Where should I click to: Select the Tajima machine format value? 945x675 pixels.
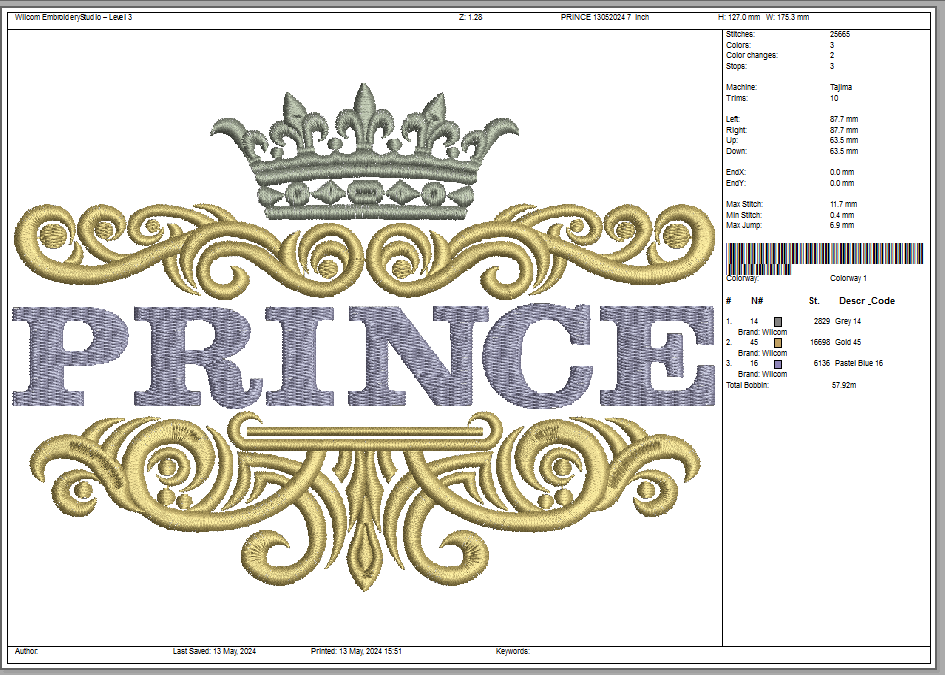click(841, 87)
